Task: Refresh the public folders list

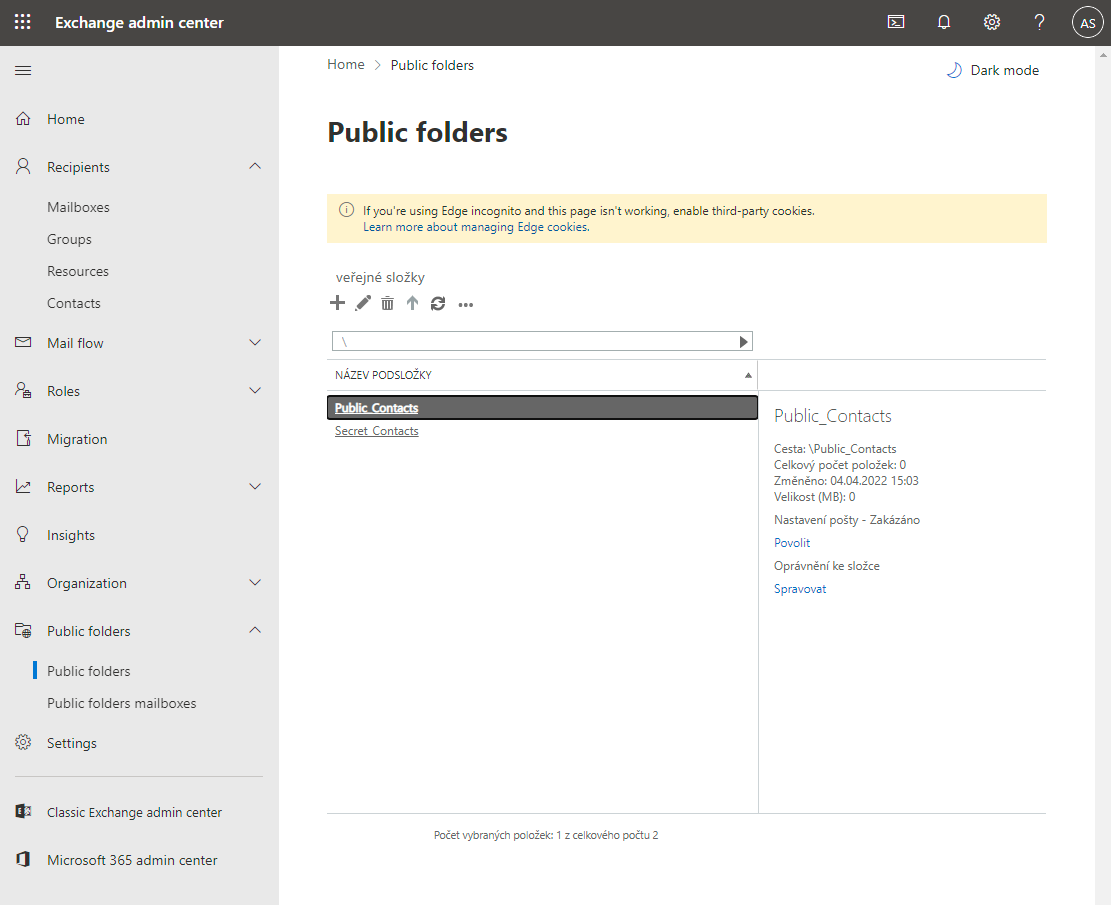Action: pos(438,303)
